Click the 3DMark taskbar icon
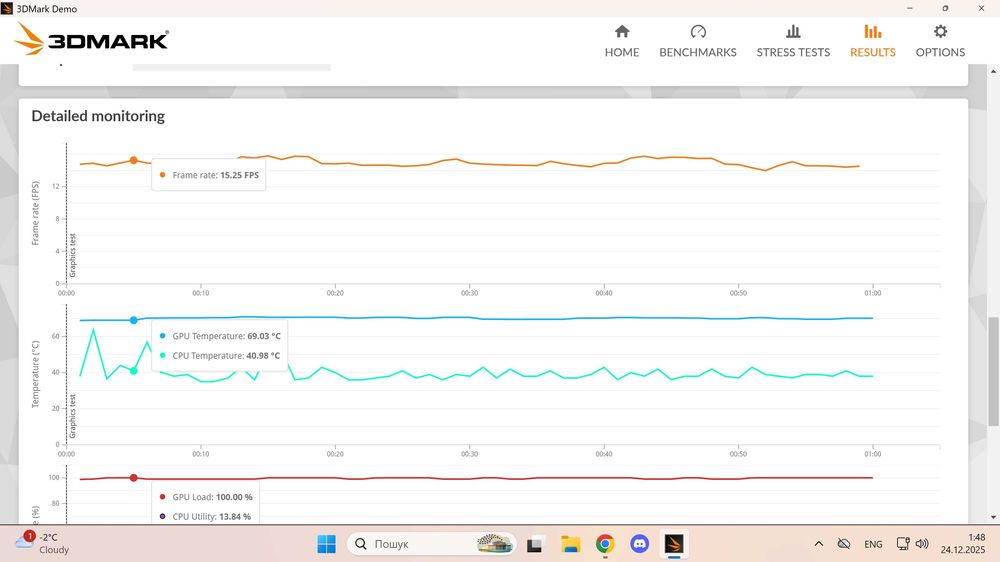 [x=675, y=544]
